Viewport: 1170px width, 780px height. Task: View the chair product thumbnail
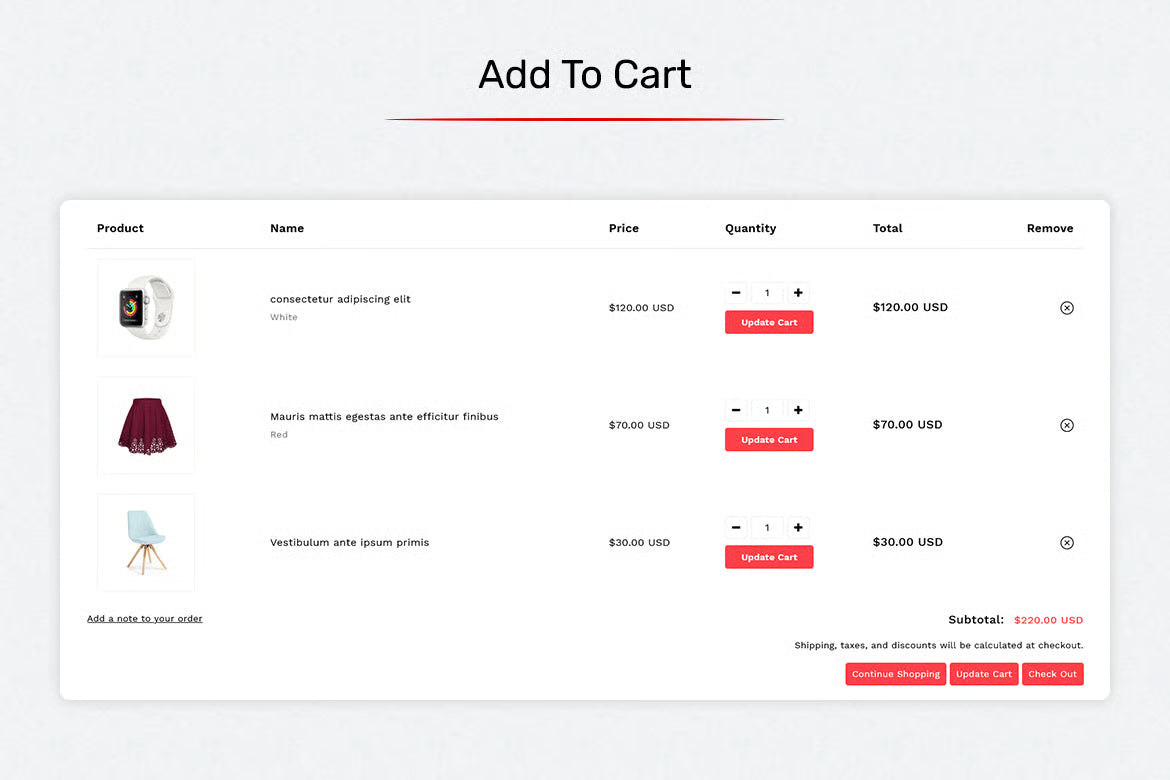click(145, 542)
